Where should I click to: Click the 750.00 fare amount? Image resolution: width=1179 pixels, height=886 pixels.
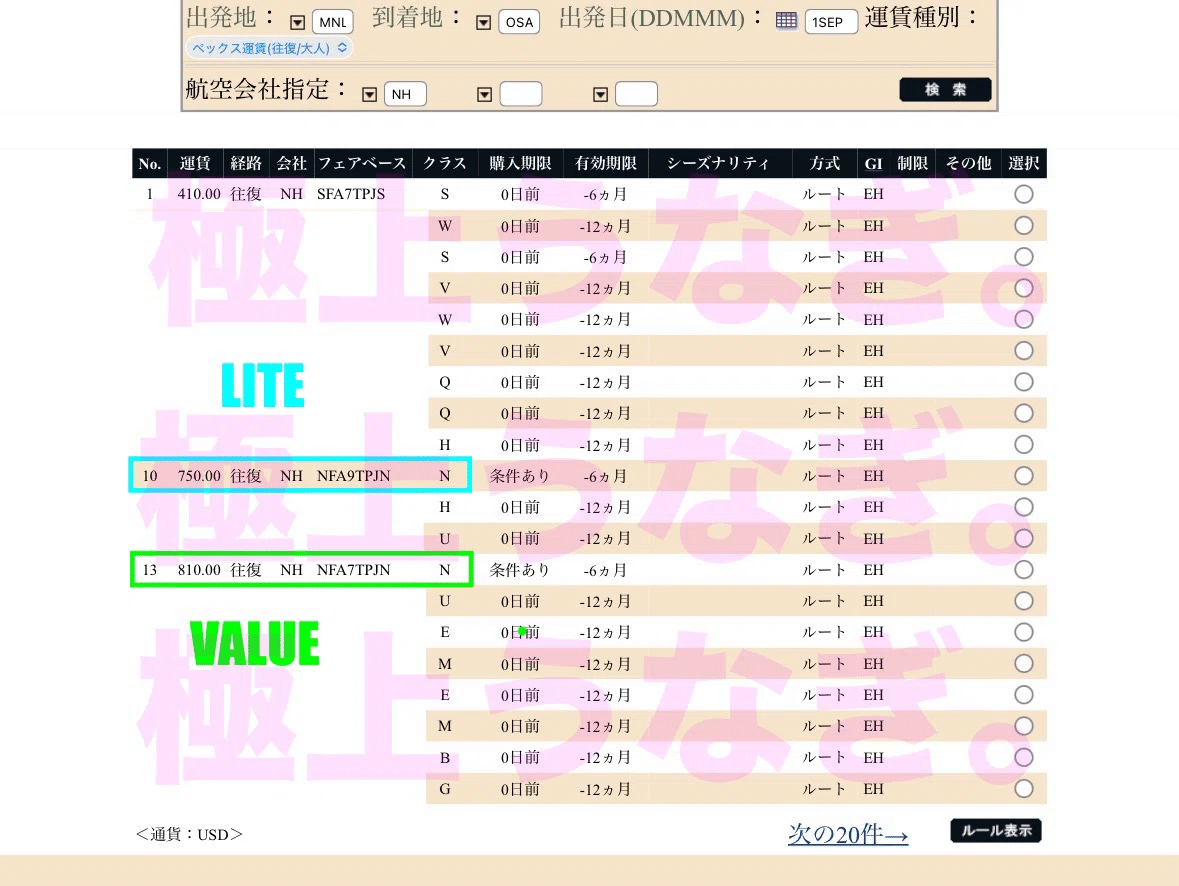[x=199, y=475]
